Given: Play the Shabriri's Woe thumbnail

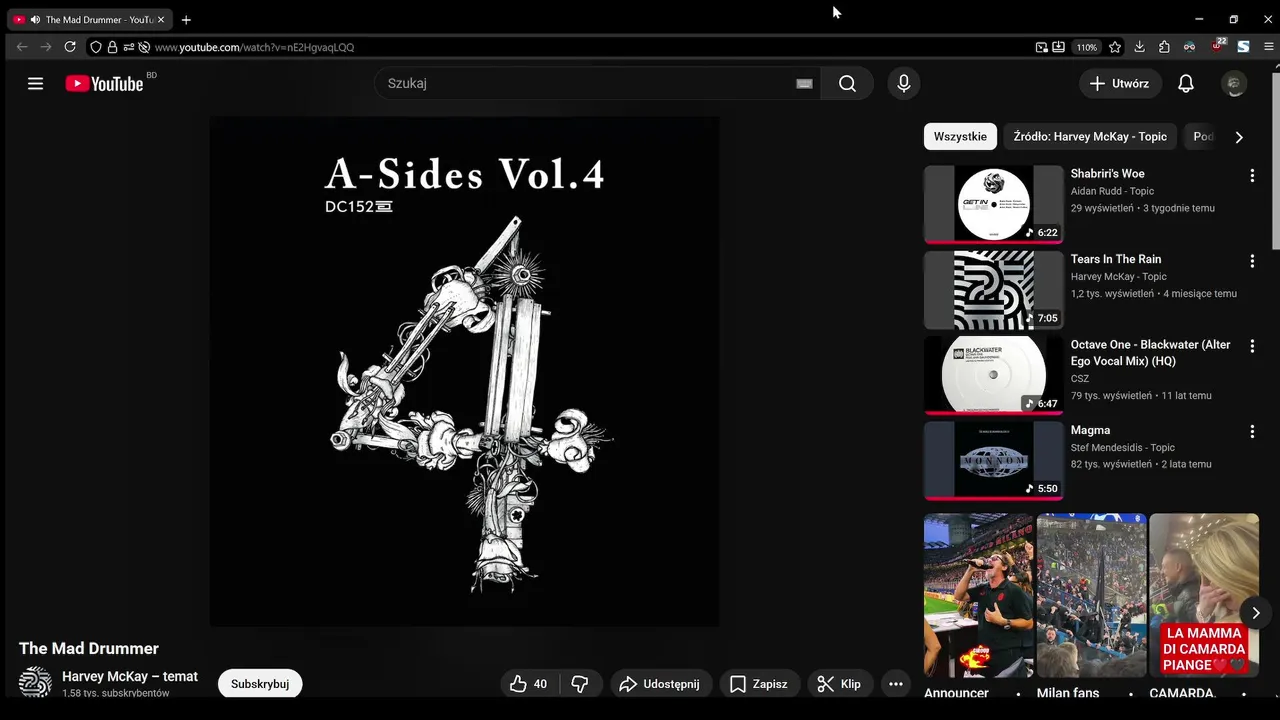Looking at the screenshot, I should pos(993,204).
